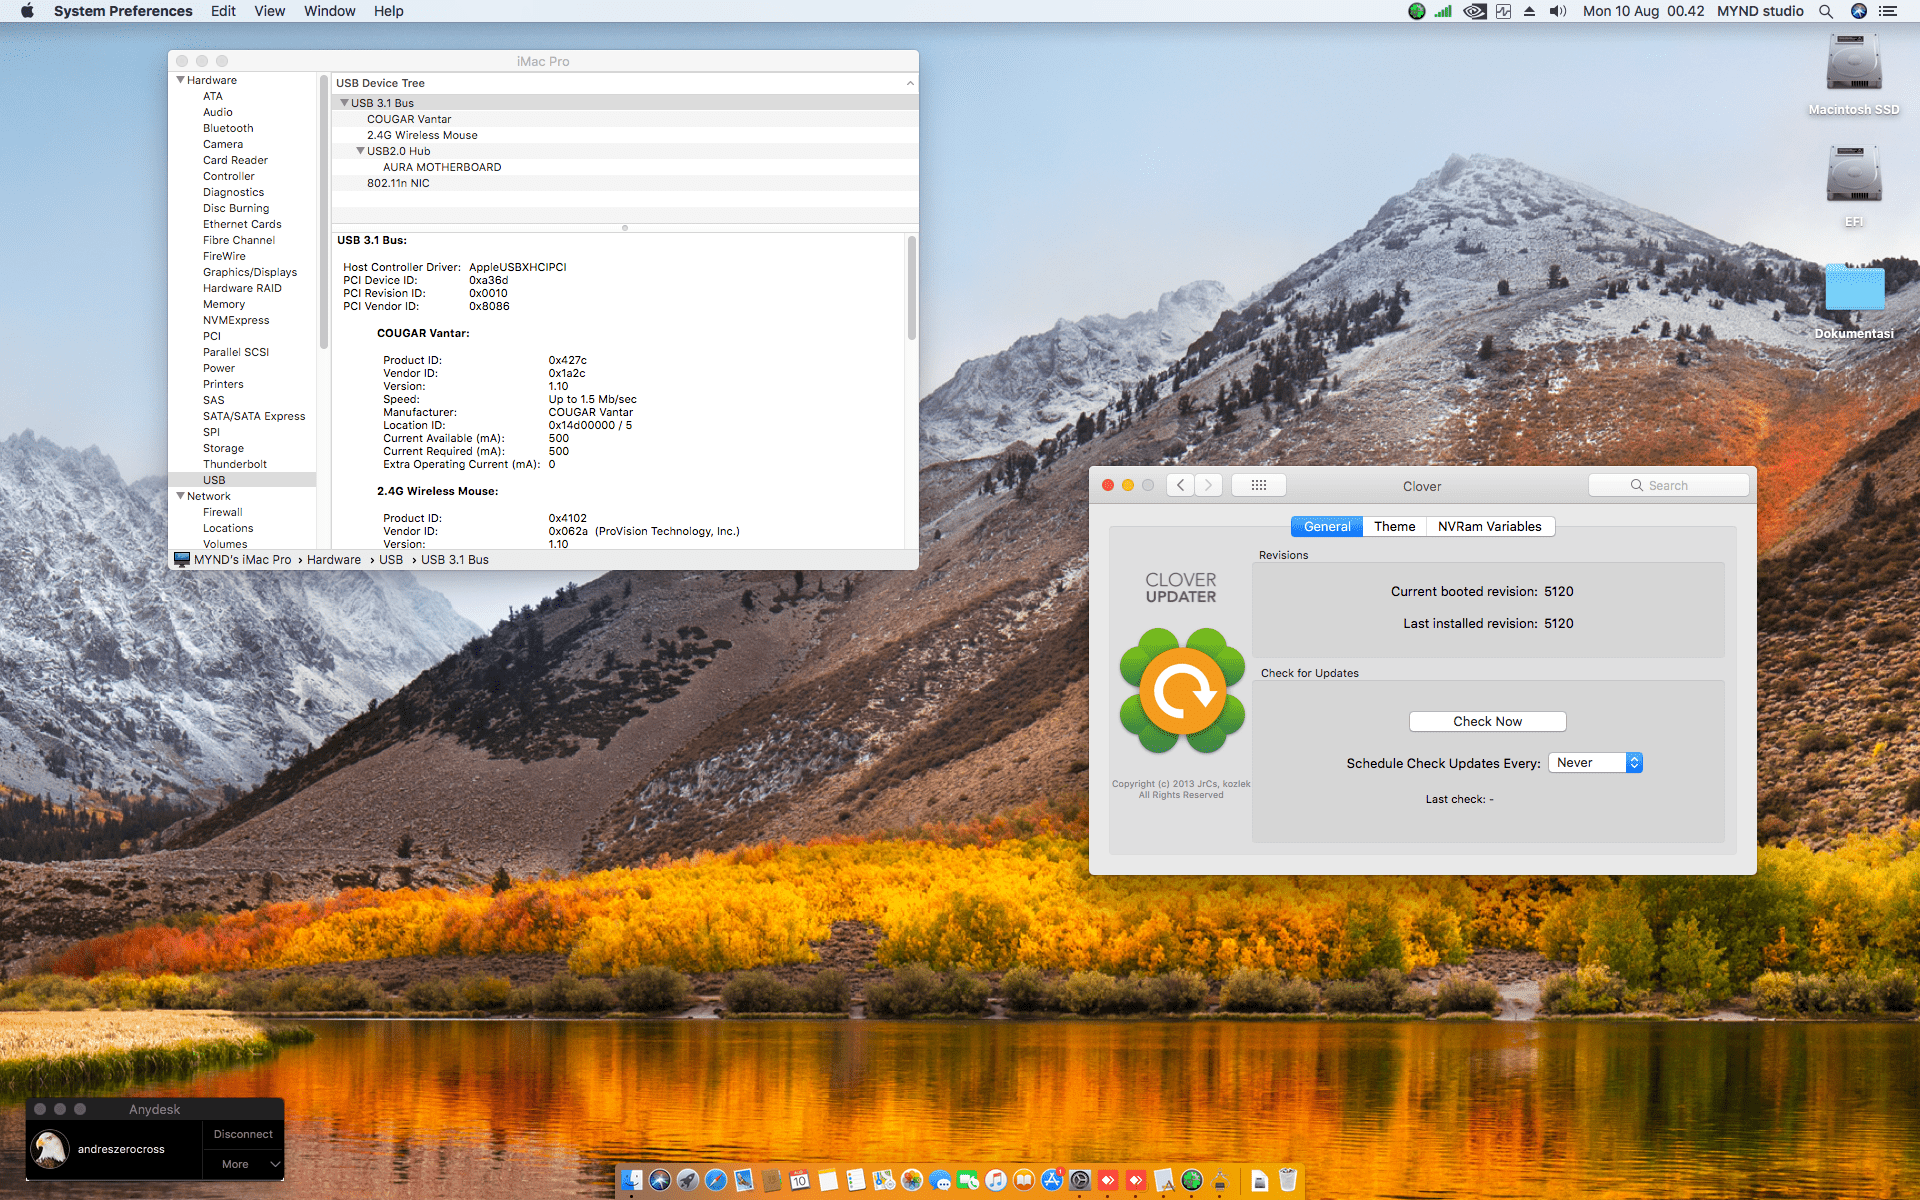Collapse USB 3.1 Bus tree node
1920x1200 pixels.
(344, 103)
